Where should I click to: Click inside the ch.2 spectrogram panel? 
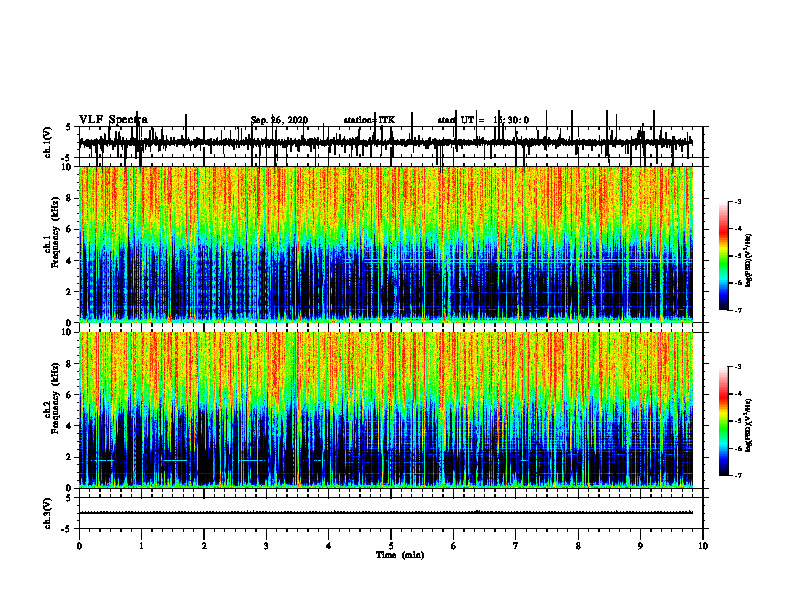click(x=386, y=410)
